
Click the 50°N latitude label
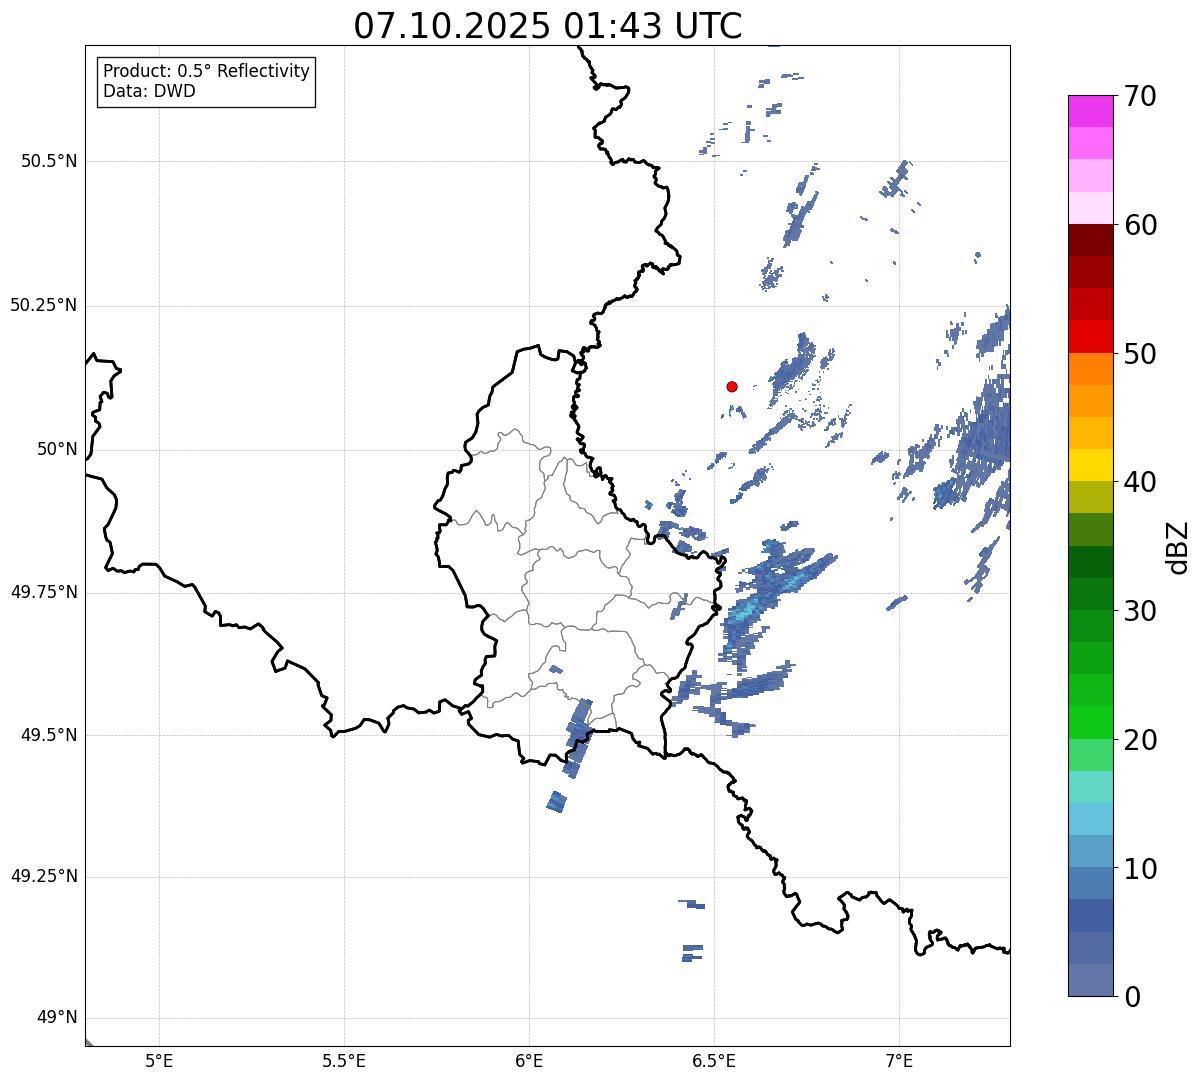(x=57, y=449)
